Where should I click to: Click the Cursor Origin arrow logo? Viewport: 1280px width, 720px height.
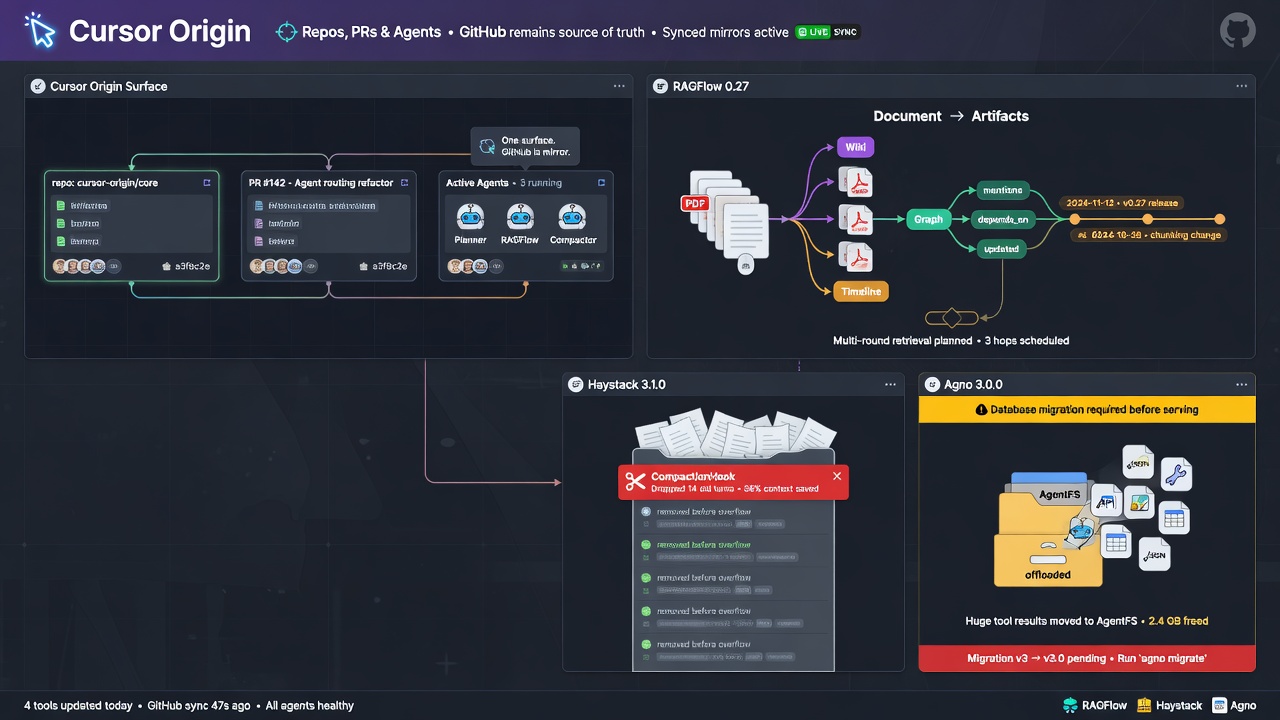pos(40,30)
